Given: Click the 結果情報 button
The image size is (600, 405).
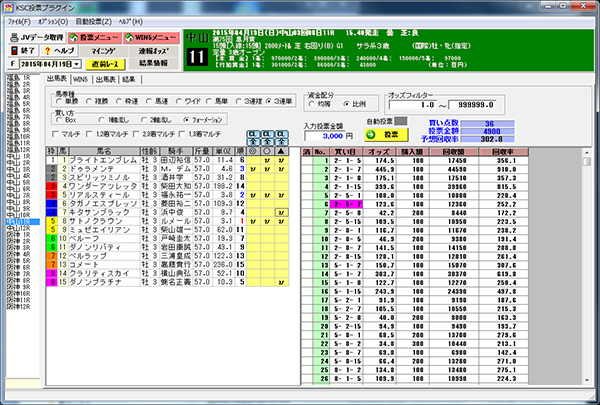Looking at the screenshot, I should coord(153,63).
